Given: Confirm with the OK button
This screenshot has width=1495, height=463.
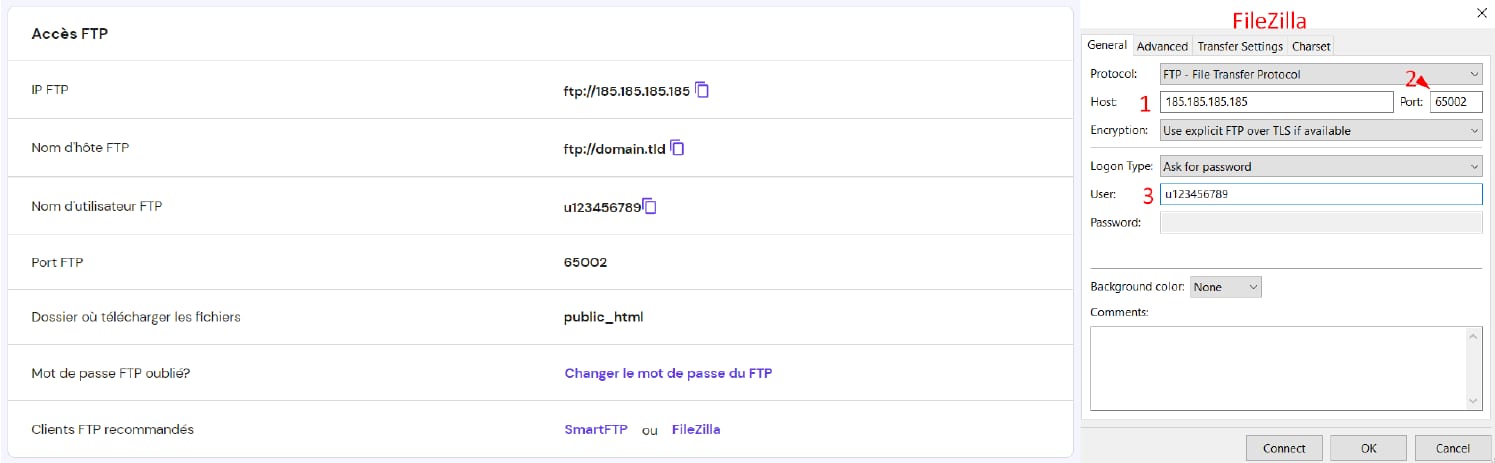Looking at the screenshot, I should (x=1368, y=448).
